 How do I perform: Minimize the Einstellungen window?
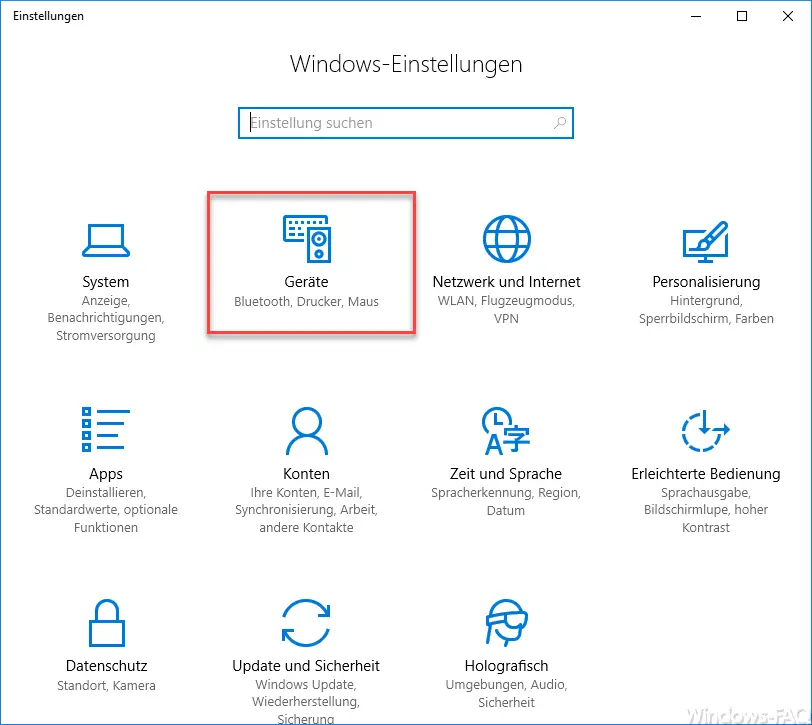[696, 16]
